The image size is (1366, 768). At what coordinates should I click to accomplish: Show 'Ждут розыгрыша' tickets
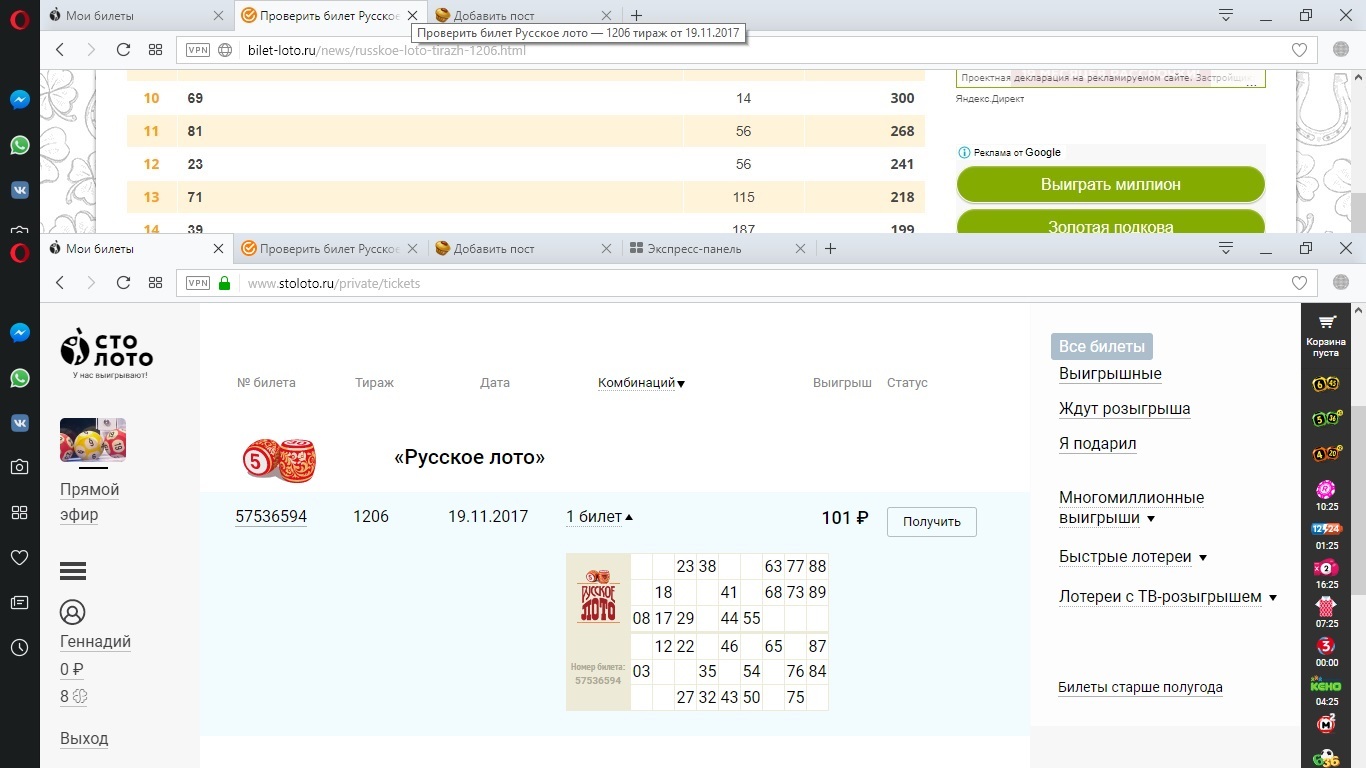(1125, 409)
